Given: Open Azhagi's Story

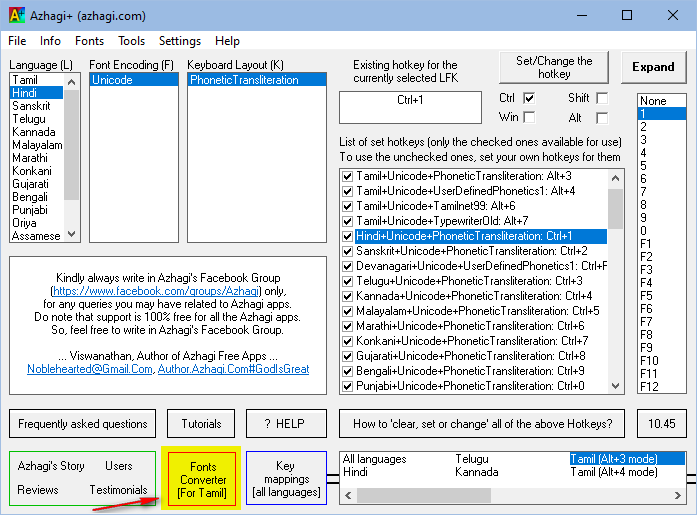Looking at the screenshot, I should pyautogui.click(x=51, y=466).
